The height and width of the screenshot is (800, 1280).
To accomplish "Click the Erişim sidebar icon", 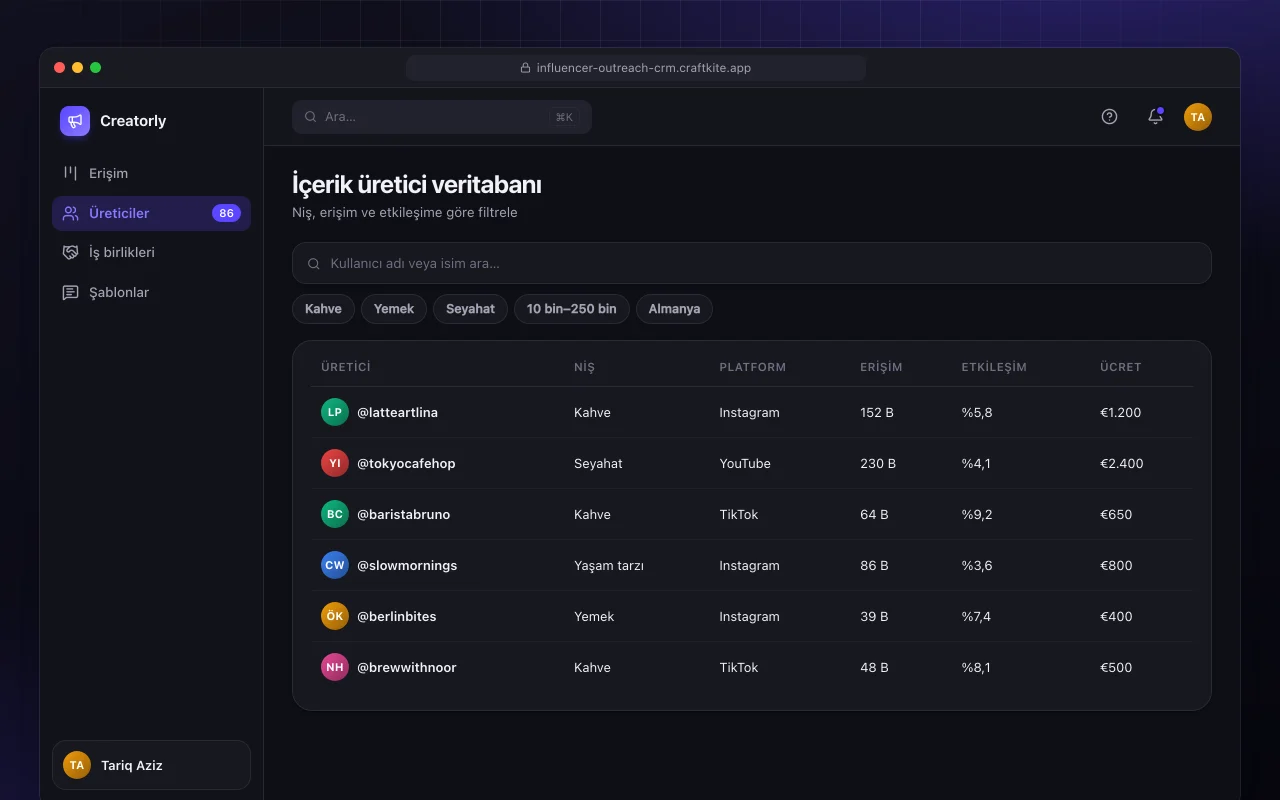I will point(70,173).
